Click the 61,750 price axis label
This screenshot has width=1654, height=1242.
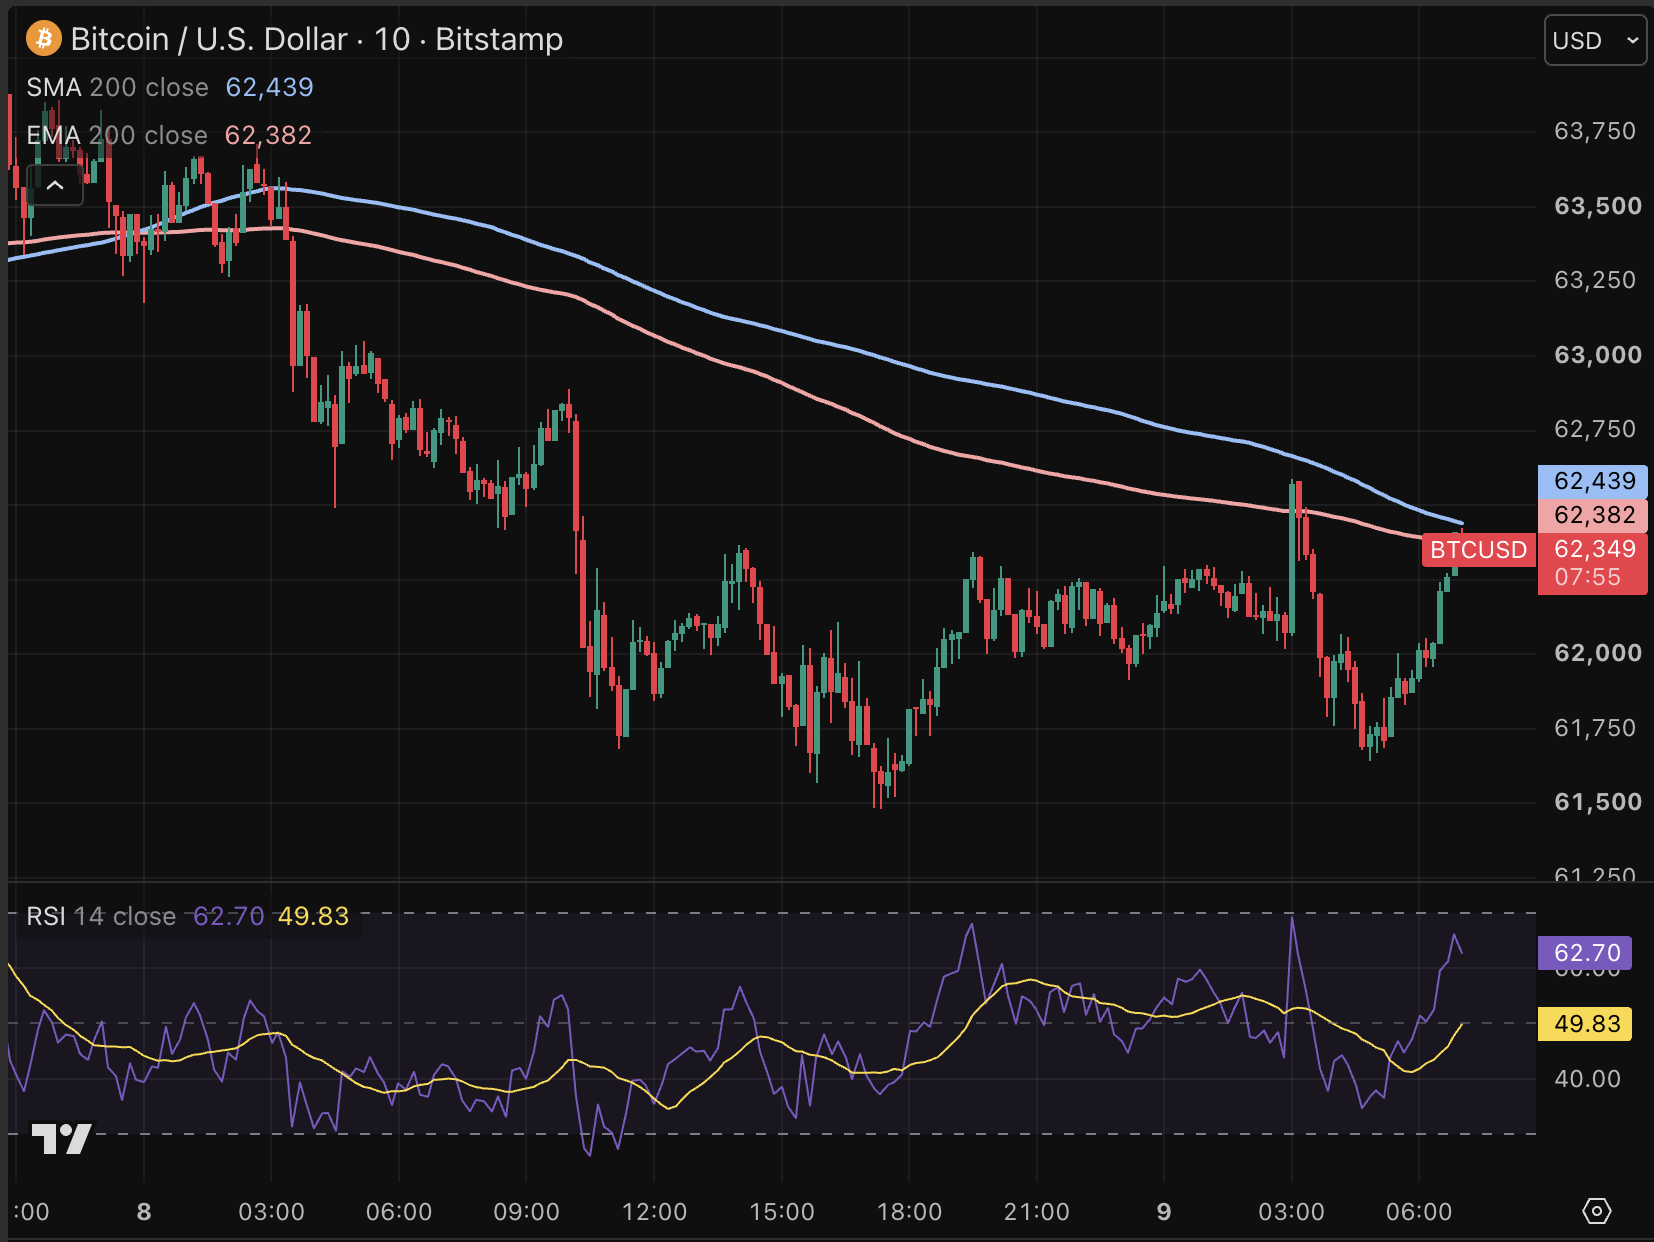coord(1595,728)
